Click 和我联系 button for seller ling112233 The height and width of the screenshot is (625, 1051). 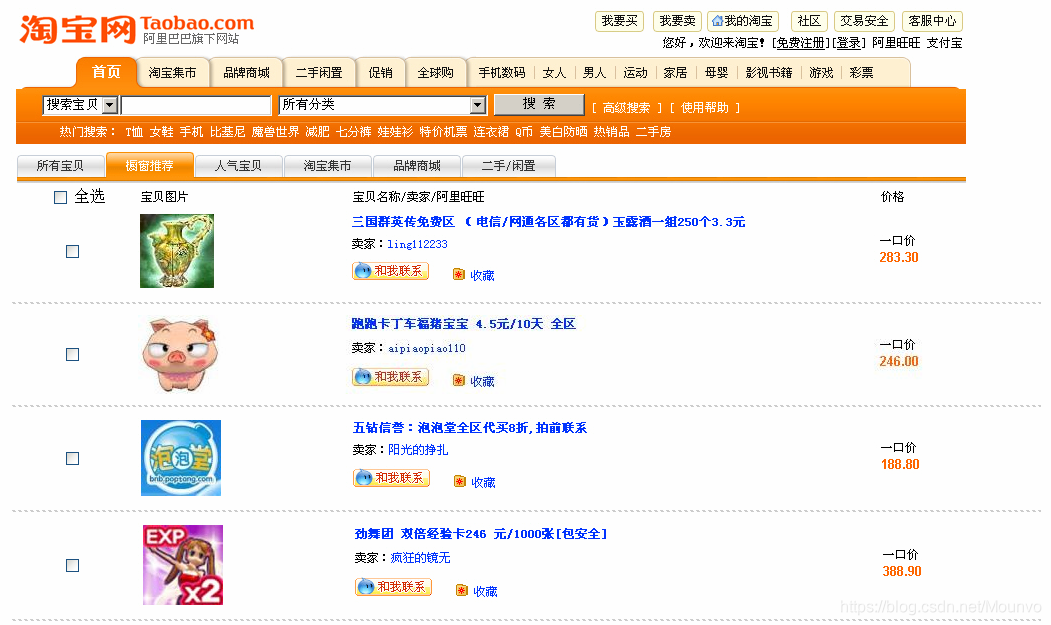390,271
